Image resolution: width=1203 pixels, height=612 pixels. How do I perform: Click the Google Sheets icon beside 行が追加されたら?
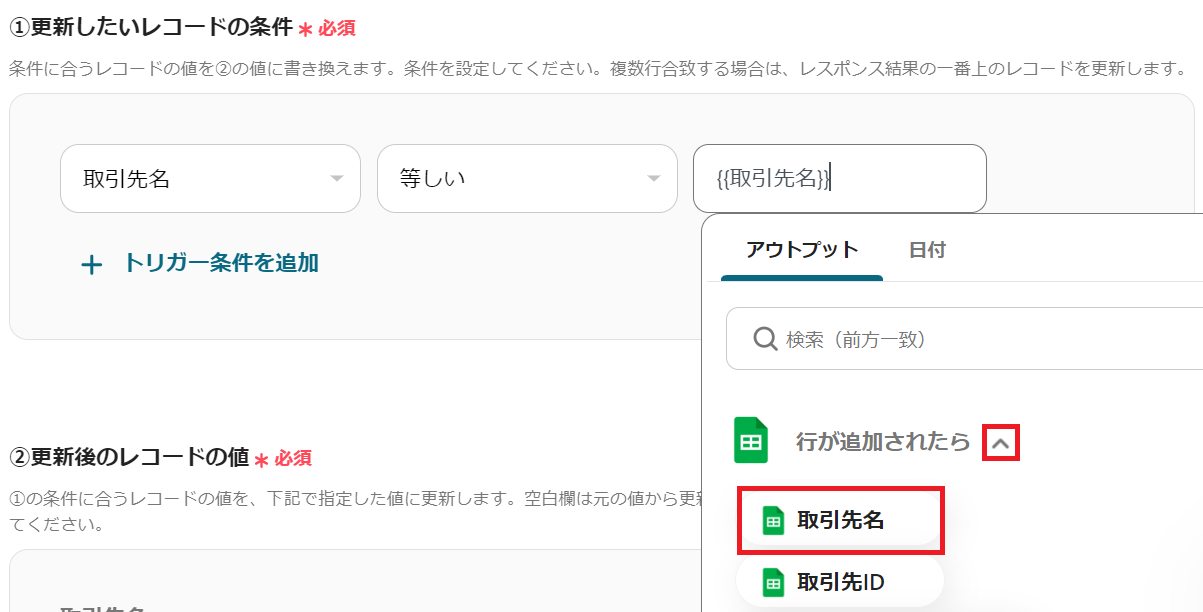point(751,440)
